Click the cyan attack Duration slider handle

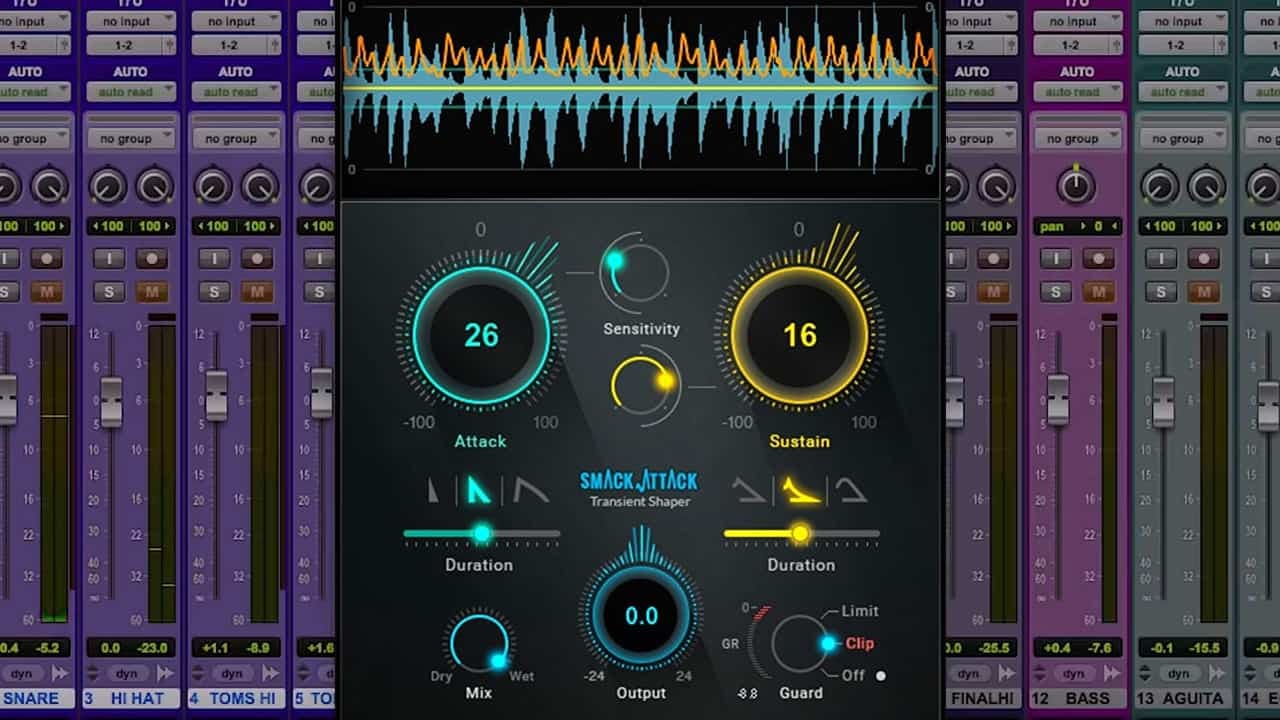[482, 534]
